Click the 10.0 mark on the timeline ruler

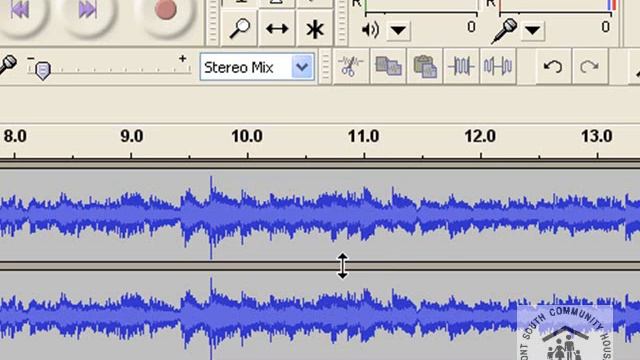(247, 136)
